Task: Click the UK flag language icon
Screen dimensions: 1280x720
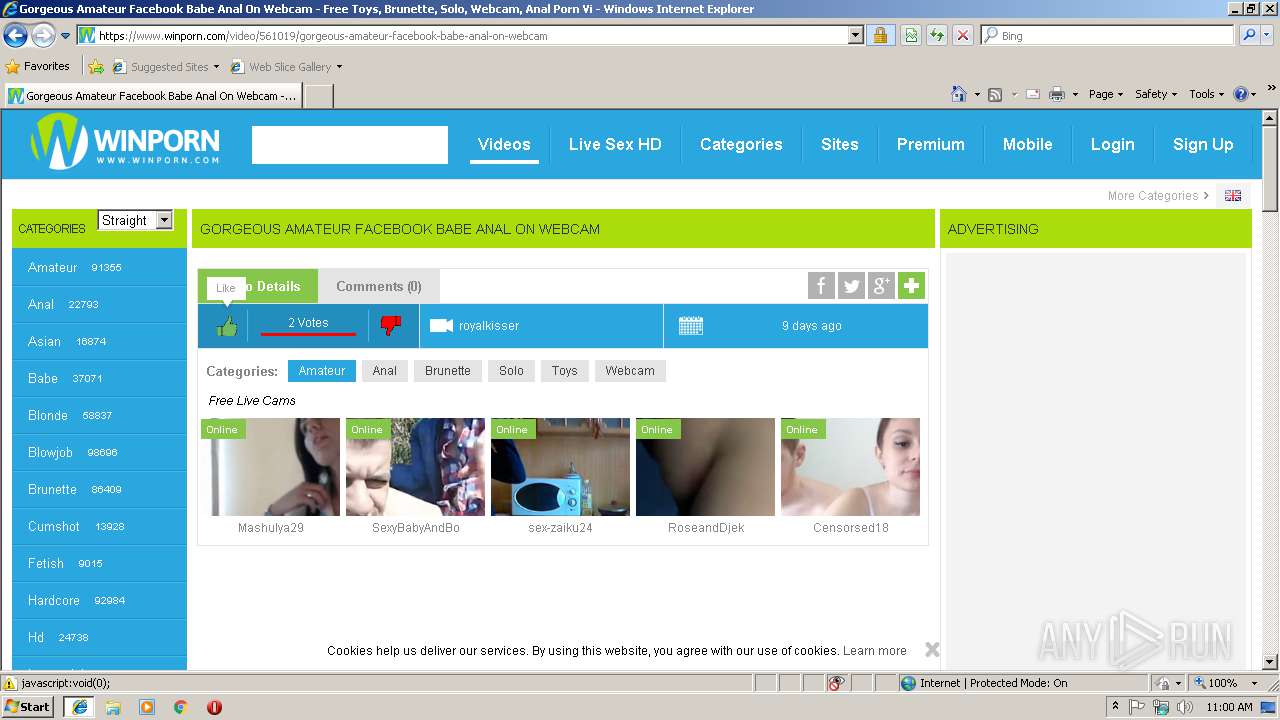Action: (1233, 196)
